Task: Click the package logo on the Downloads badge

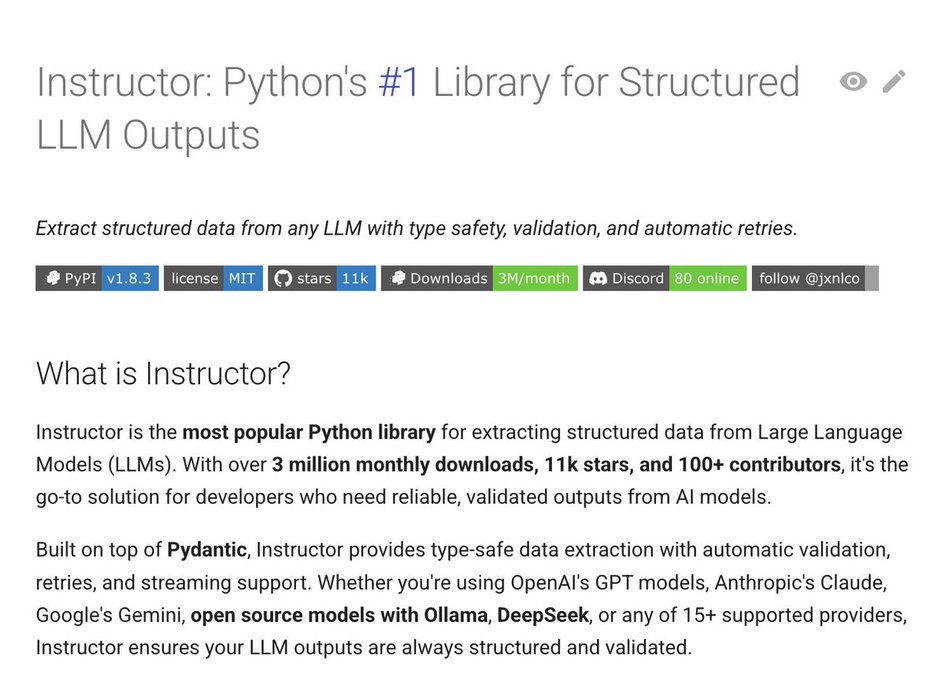Action: coord(397,279)
